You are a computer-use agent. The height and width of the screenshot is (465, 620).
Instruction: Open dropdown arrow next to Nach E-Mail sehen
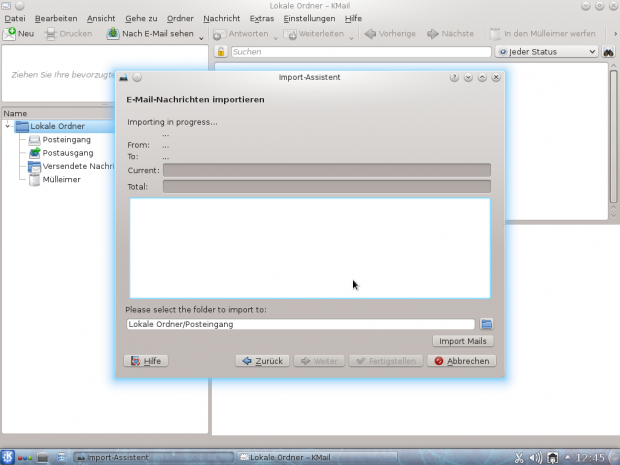[x=202, y=37]
